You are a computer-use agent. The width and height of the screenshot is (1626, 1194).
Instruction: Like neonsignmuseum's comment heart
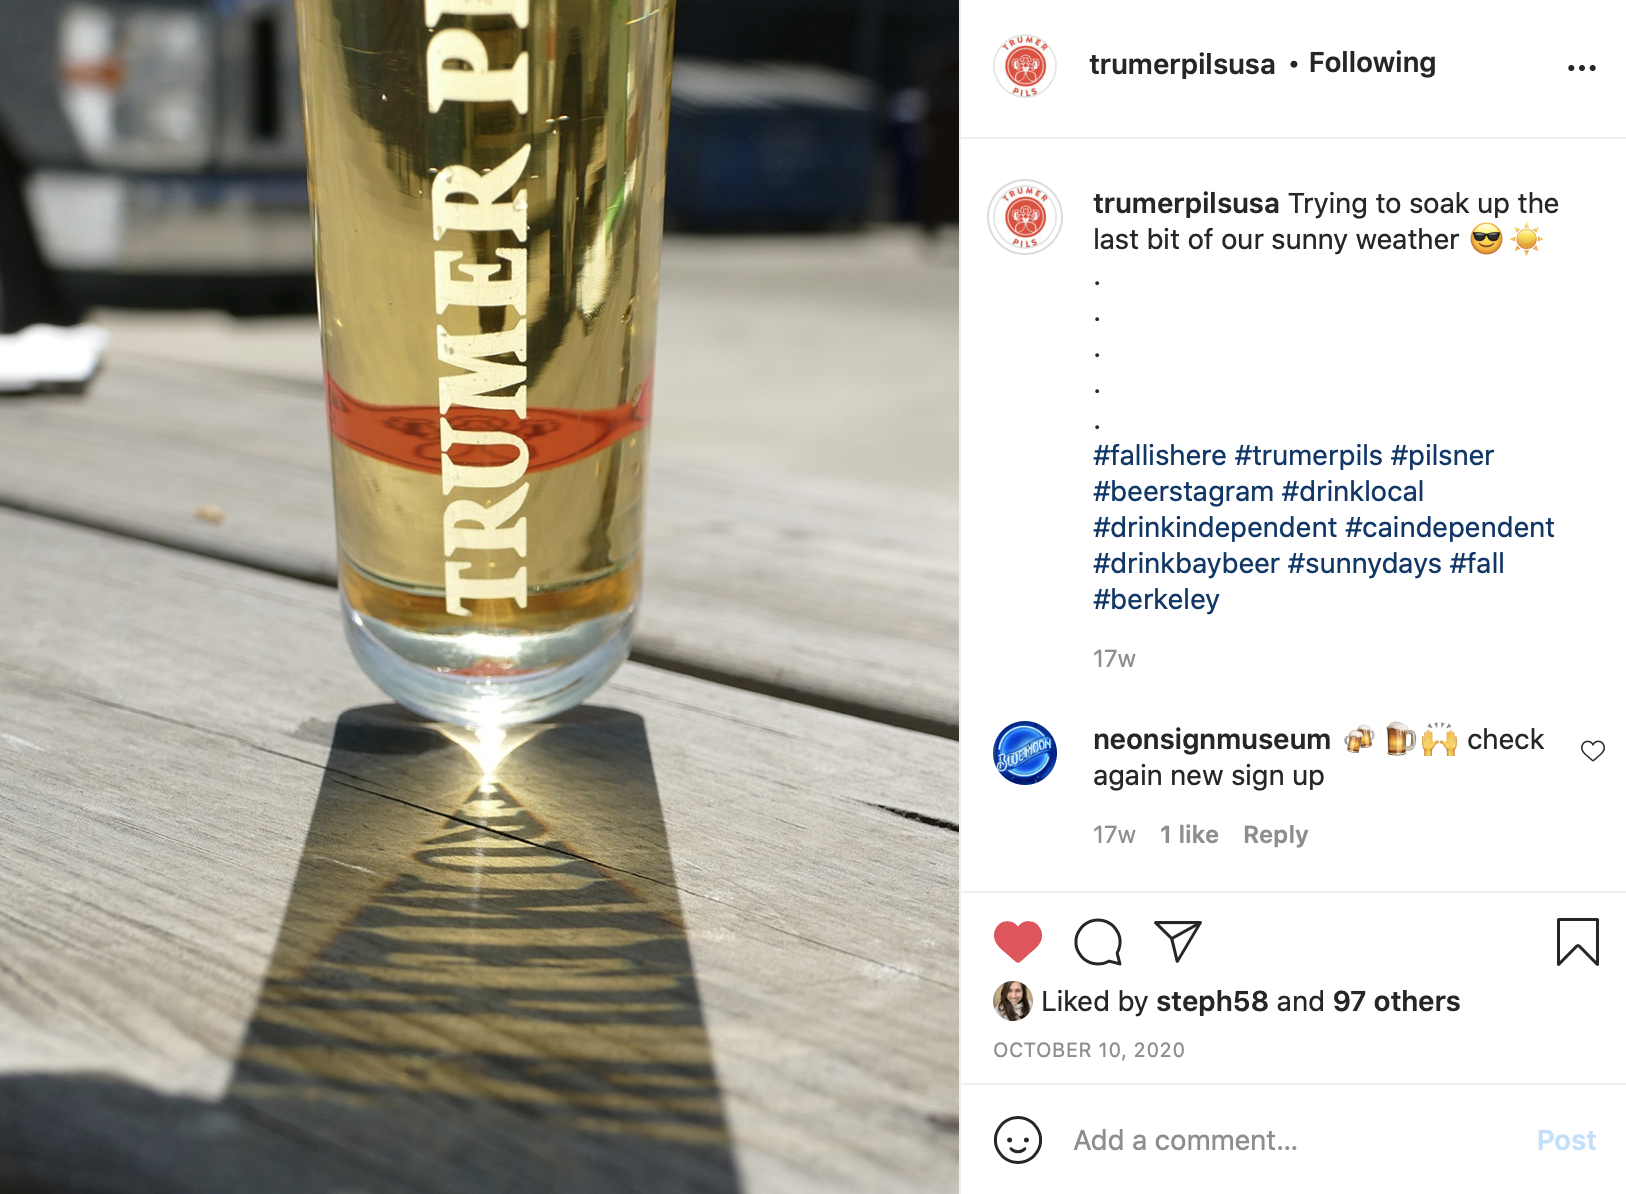1592,751
